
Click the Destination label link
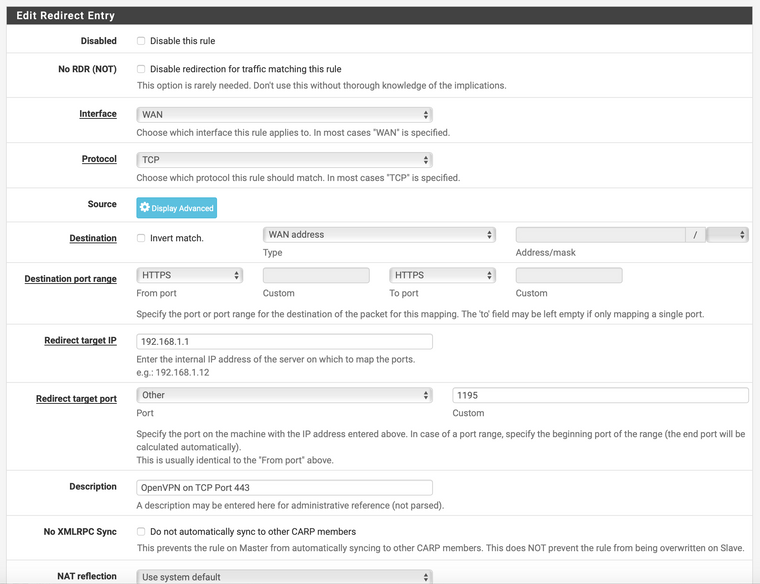(93, 238)
